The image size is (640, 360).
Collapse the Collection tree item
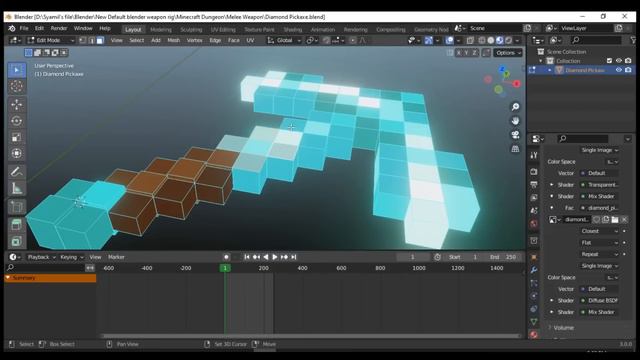point(541,61)
